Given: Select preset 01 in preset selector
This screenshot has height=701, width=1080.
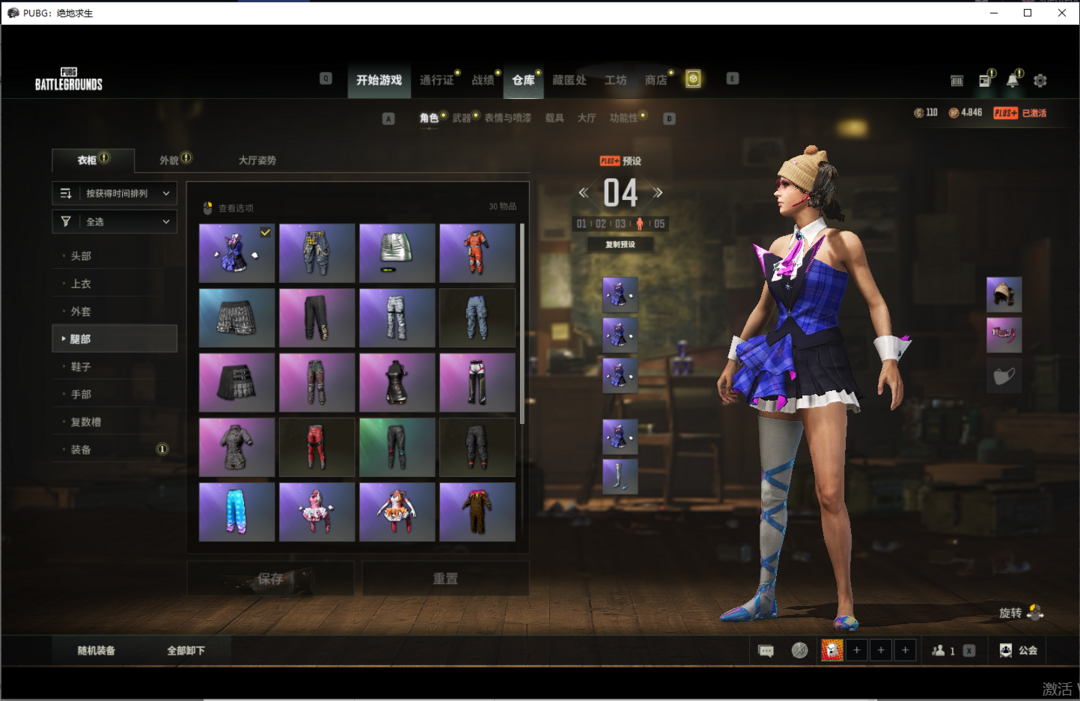Looking at the screenshot, I should point(582,224).
